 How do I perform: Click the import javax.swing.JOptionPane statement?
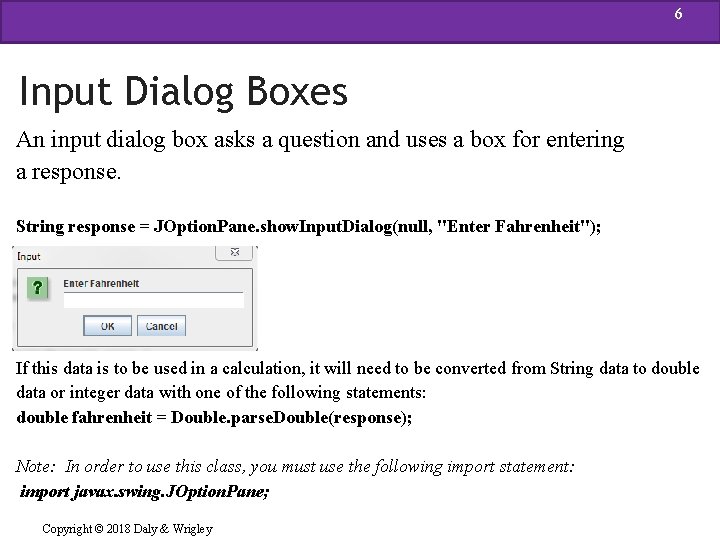tap(144, 492)
